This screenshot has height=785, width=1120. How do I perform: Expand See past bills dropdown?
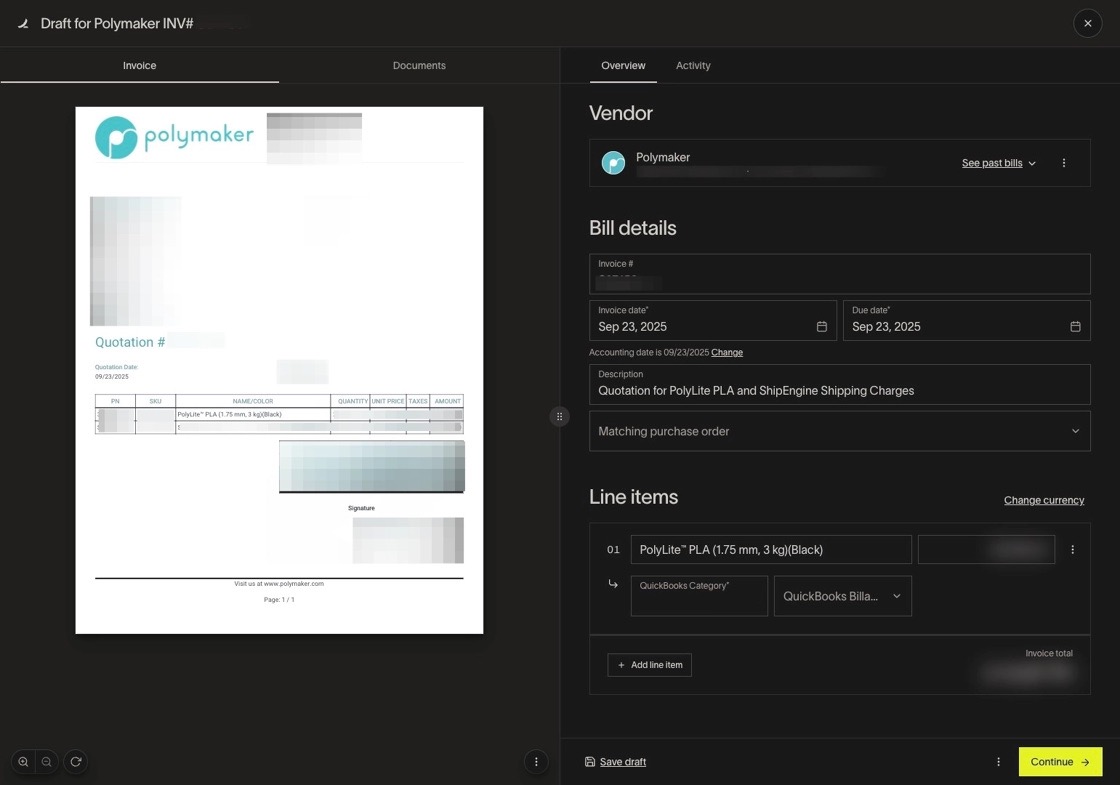998,163
